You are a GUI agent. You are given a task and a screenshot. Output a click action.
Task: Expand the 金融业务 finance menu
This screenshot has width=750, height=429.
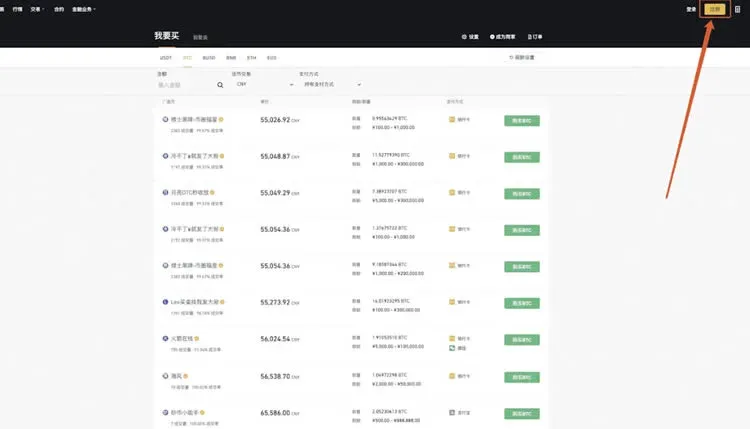coord(84,9)
